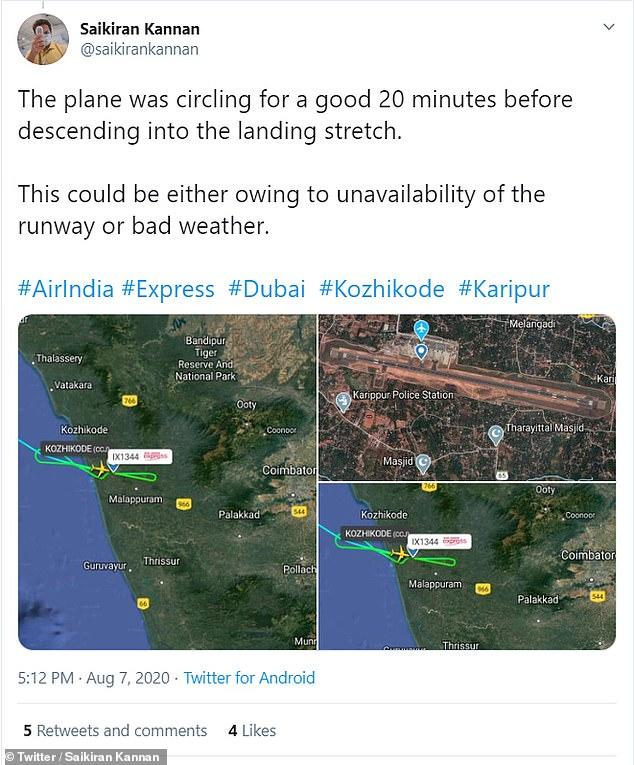Open the #Express hashtag
634x765 pixels.
(x=168, y=289)
